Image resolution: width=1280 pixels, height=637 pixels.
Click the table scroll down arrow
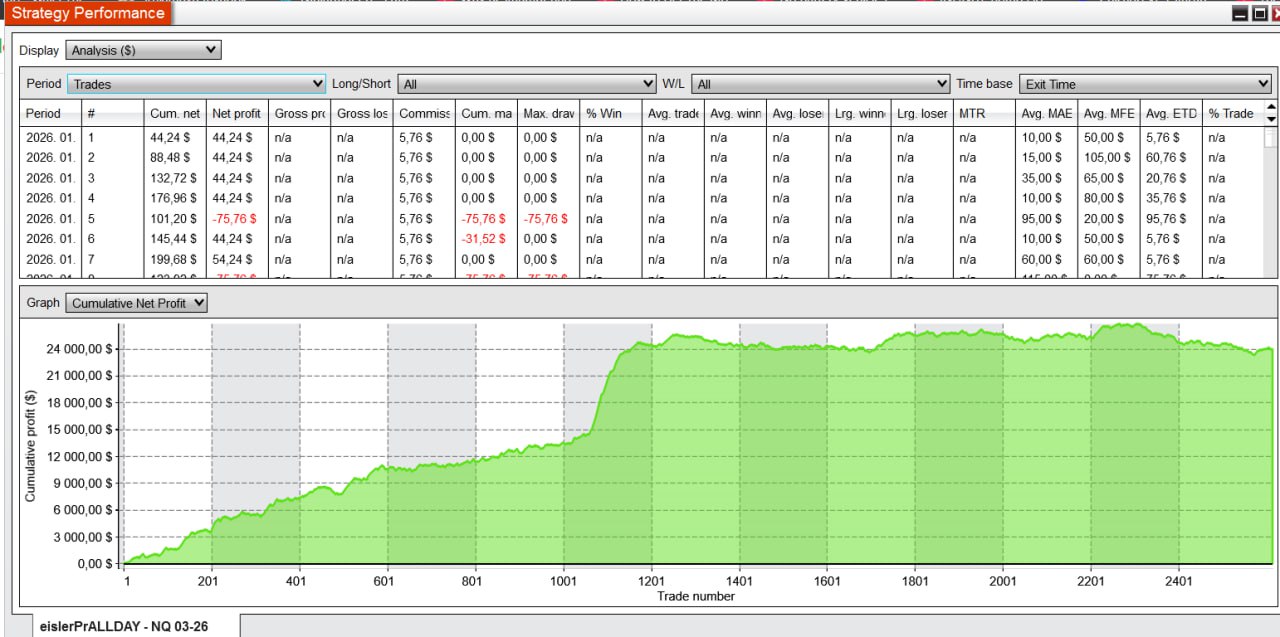[1271, 118]
